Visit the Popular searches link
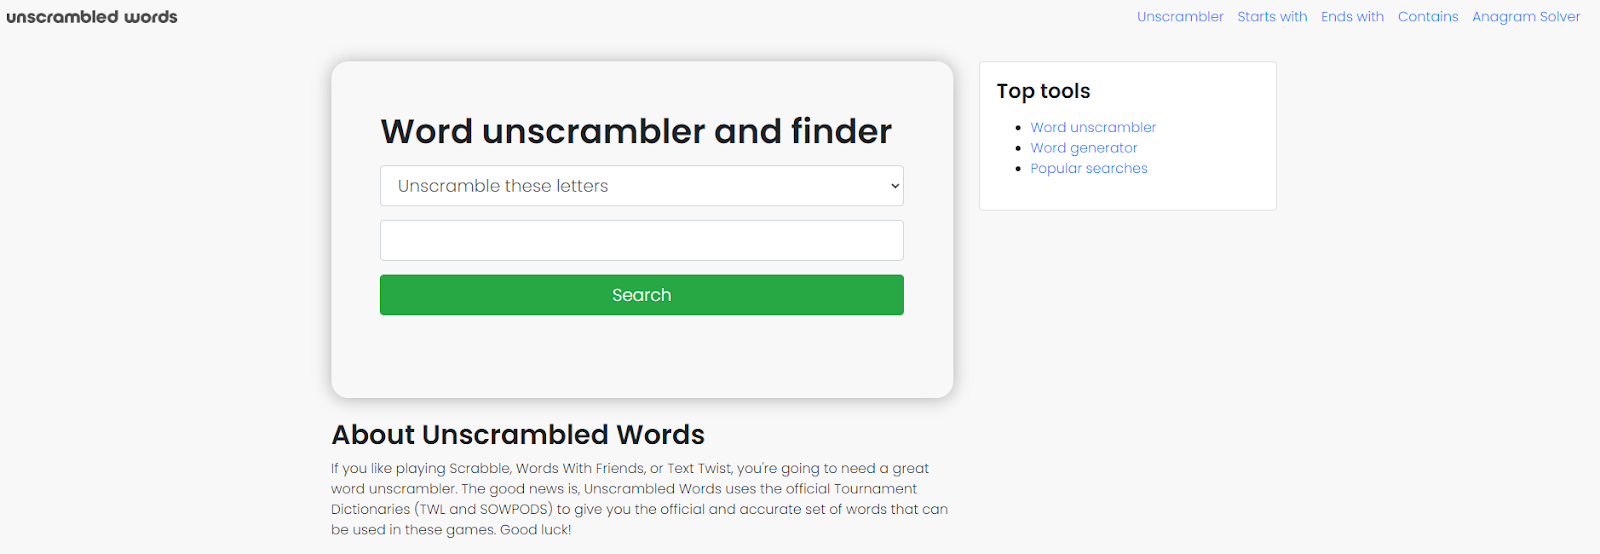 [1089, 168]
